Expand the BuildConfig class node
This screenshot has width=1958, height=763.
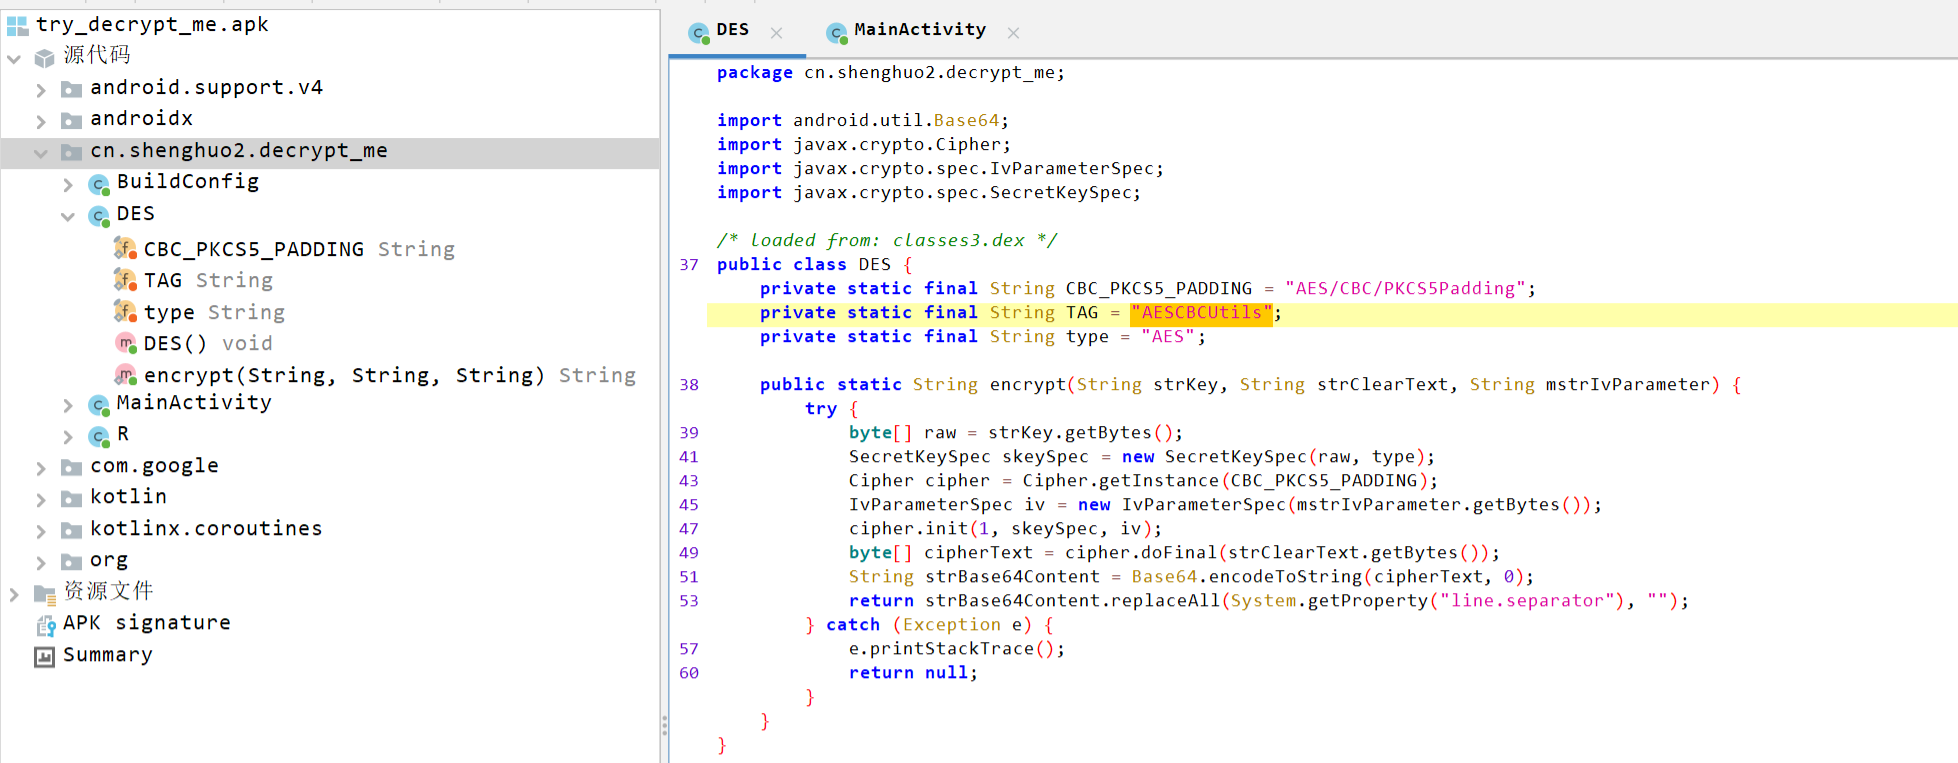68,185
